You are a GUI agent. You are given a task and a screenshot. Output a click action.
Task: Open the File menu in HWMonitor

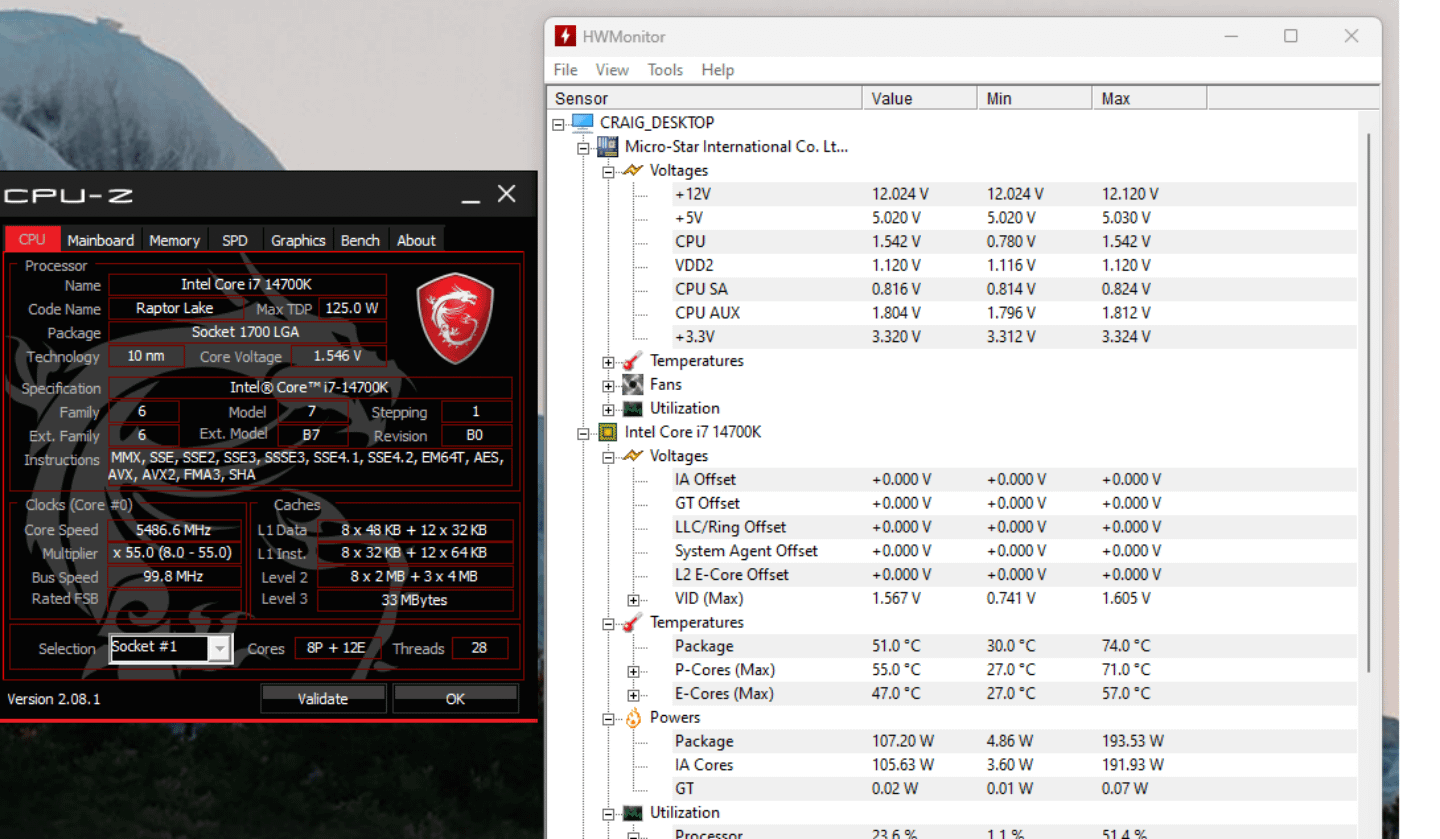tap(566, 70)
